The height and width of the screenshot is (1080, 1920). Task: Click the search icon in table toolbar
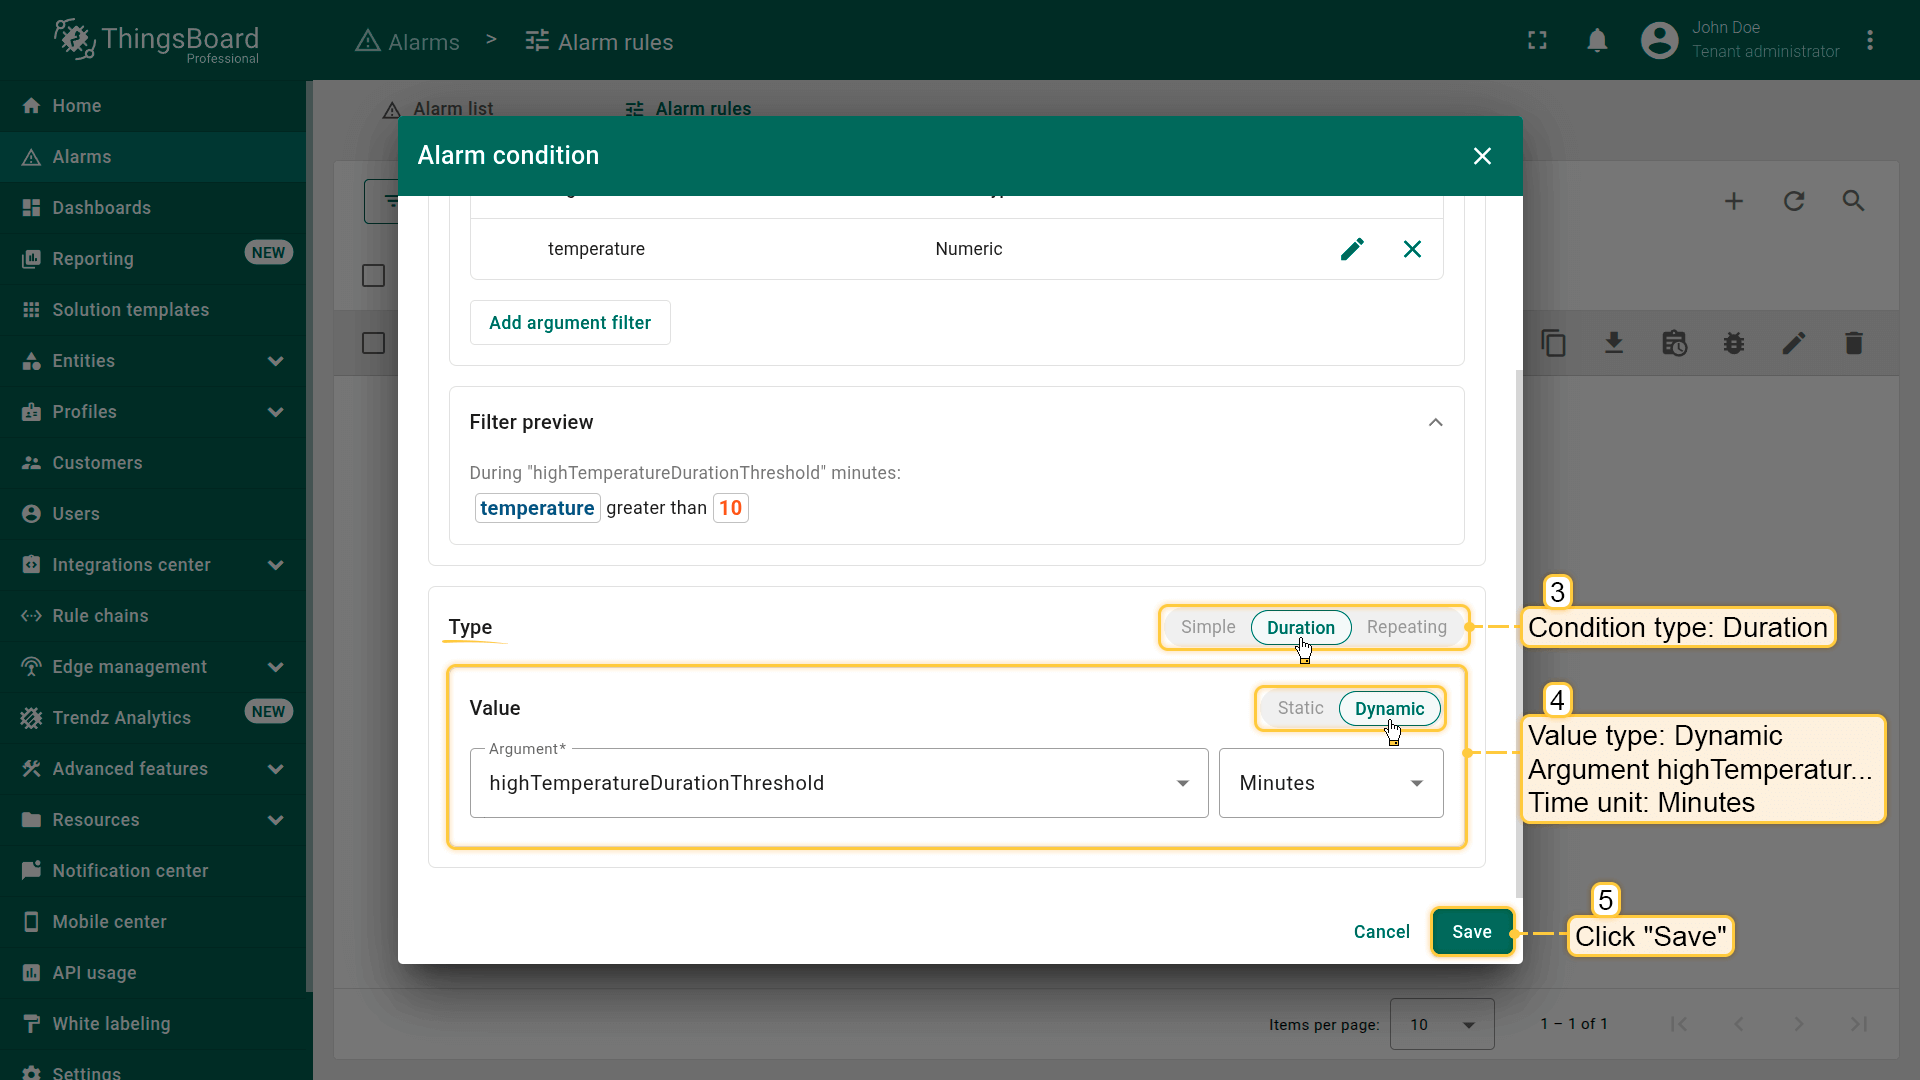[1853, 201]
